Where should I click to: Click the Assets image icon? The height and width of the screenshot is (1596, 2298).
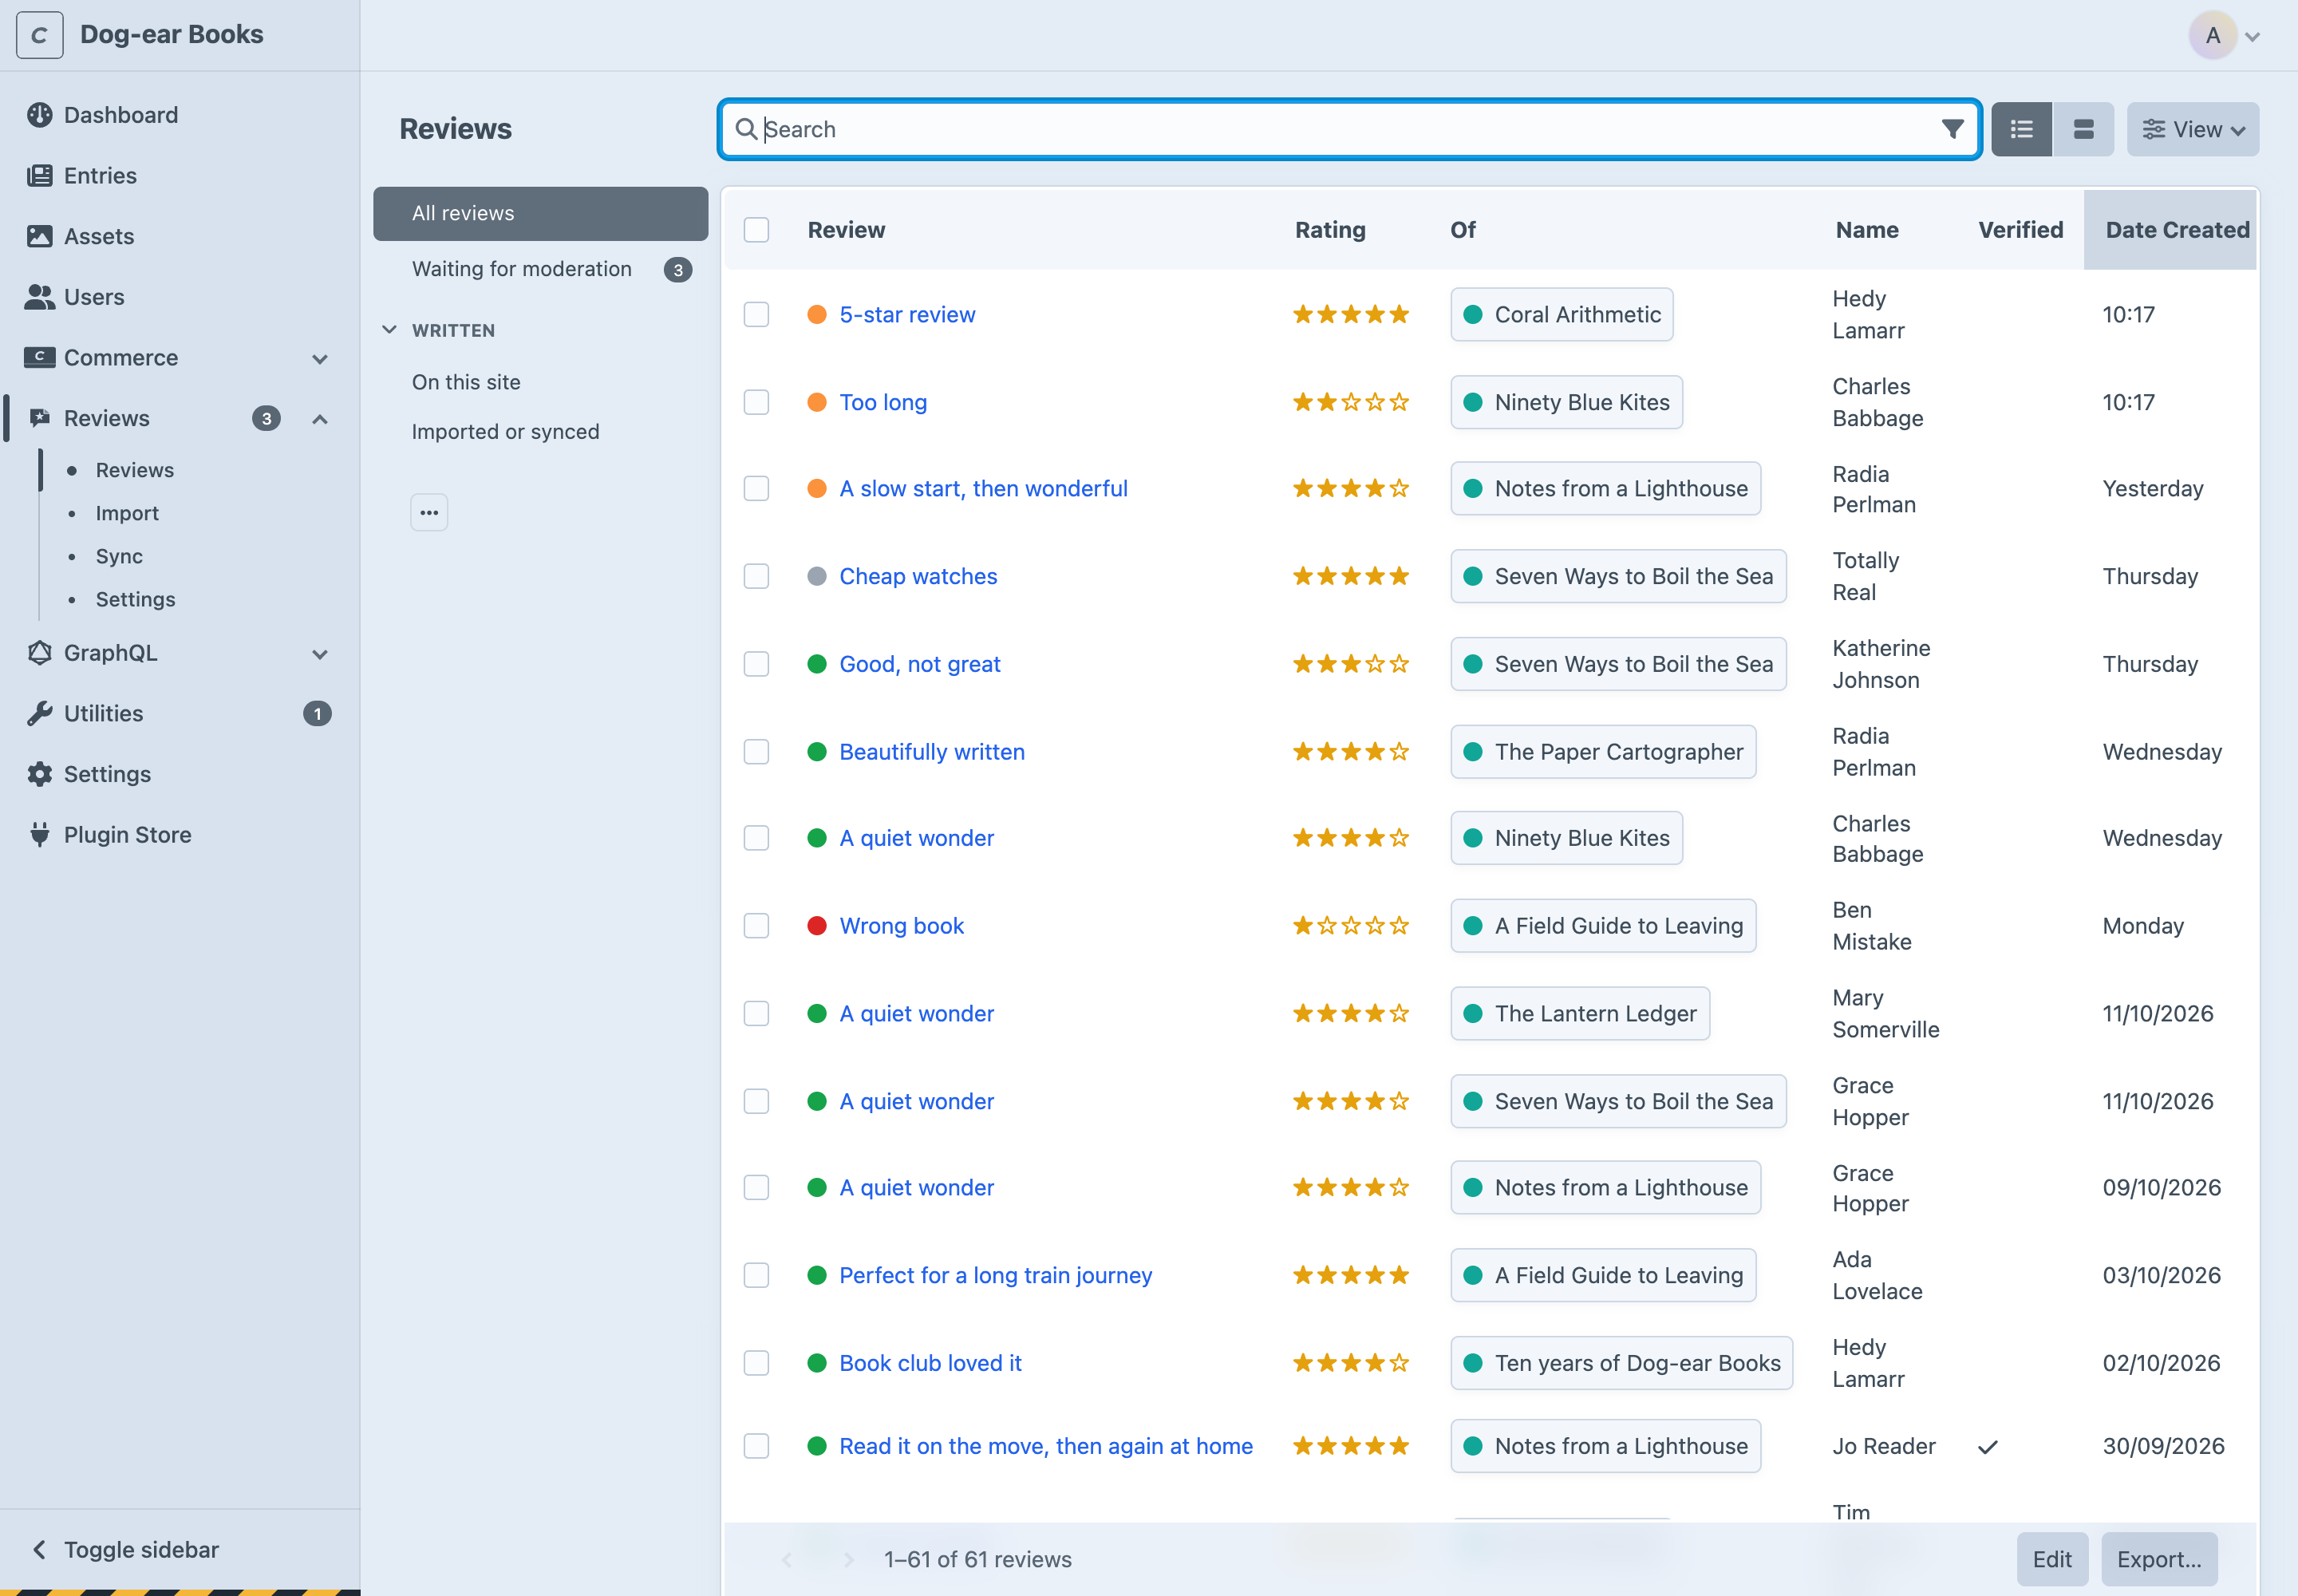pyautogui.click(x=39, y=236)
